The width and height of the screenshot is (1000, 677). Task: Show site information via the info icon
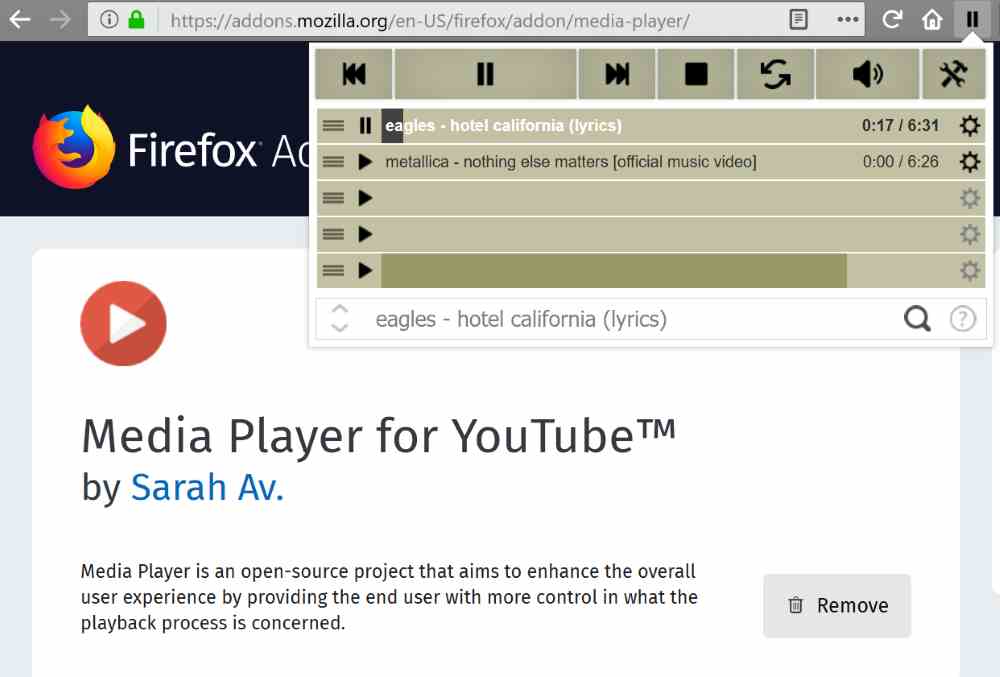[x=109, y=20]
